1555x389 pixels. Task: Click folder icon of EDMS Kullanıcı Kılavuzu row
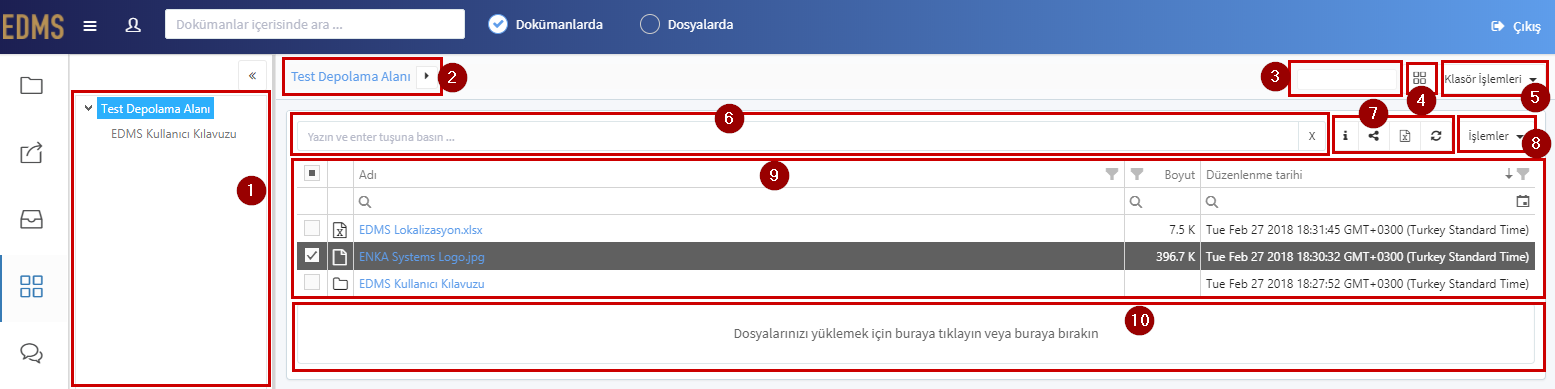pyautogui.click(x=340, y=284)
